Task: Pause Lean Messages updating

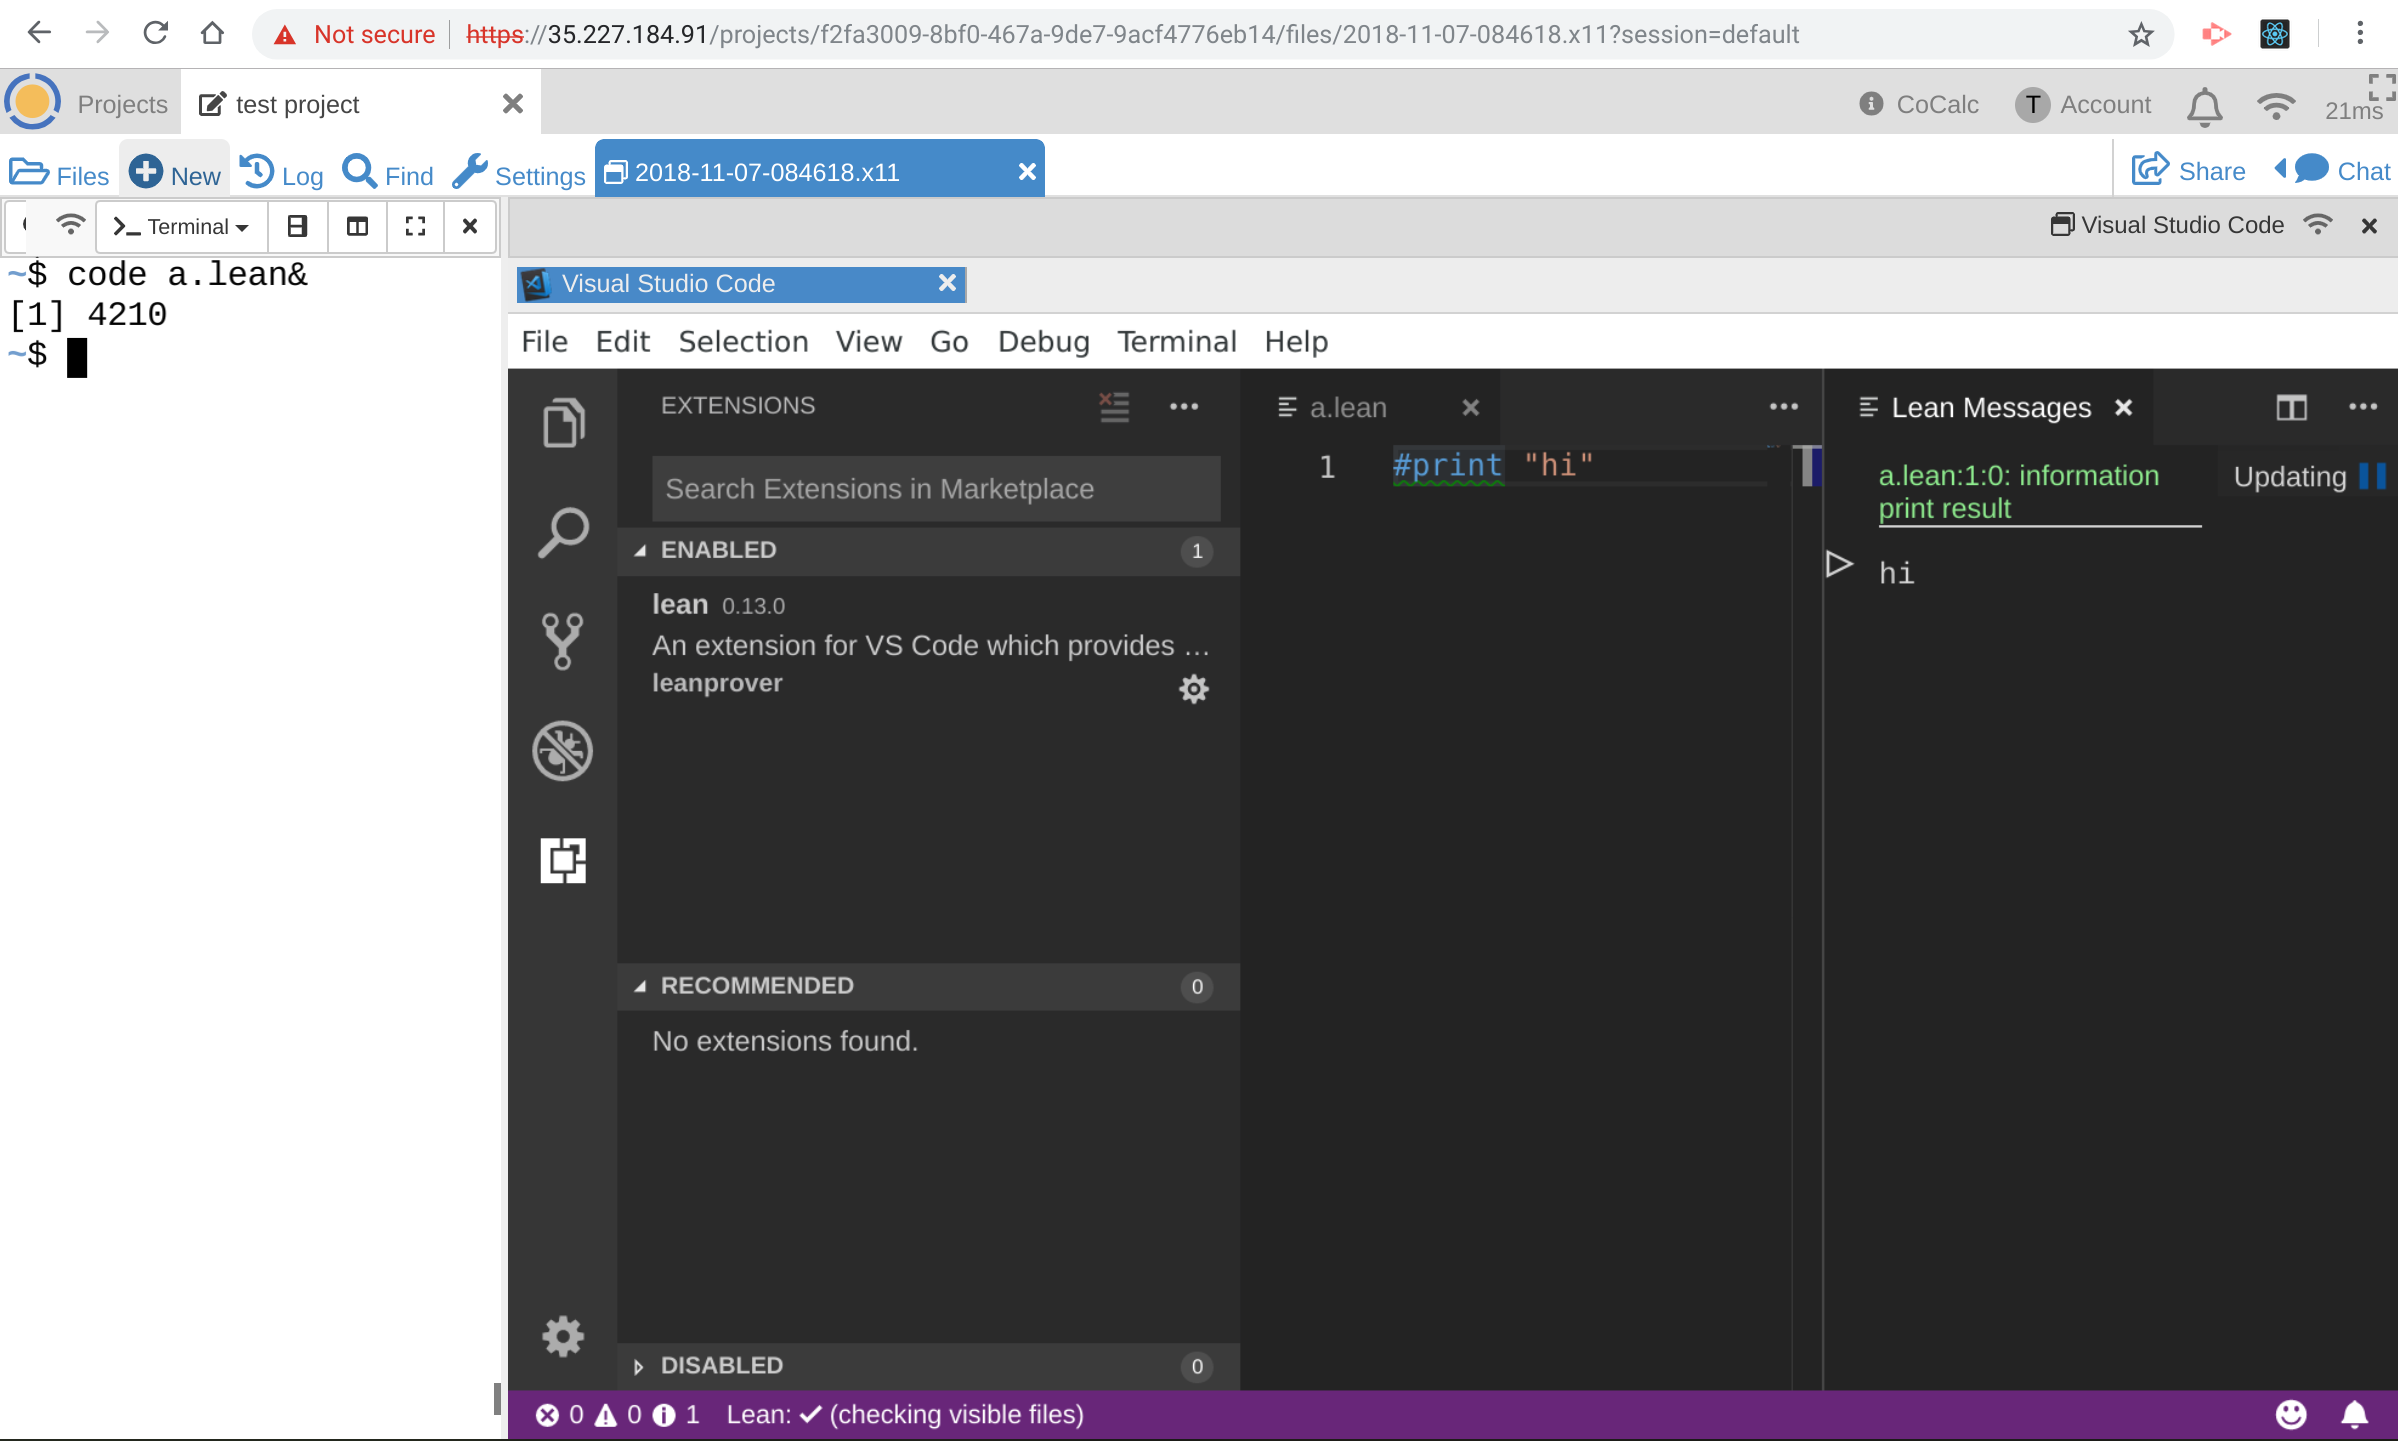Action: (2372, 476)
